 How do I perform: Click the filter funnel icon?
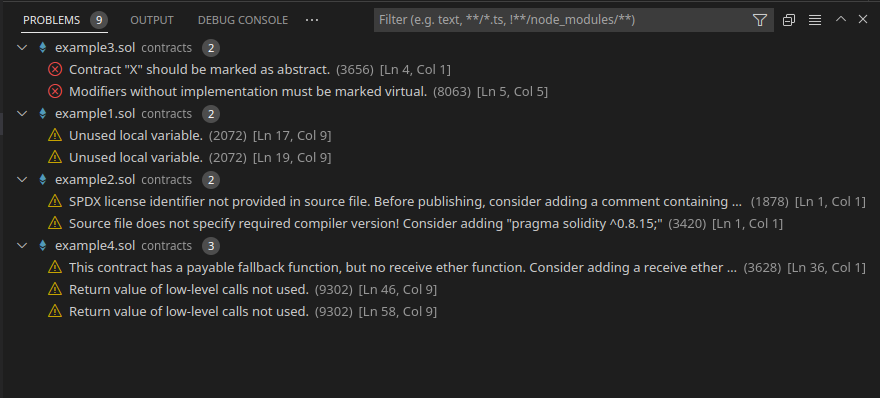pos(759,20)
